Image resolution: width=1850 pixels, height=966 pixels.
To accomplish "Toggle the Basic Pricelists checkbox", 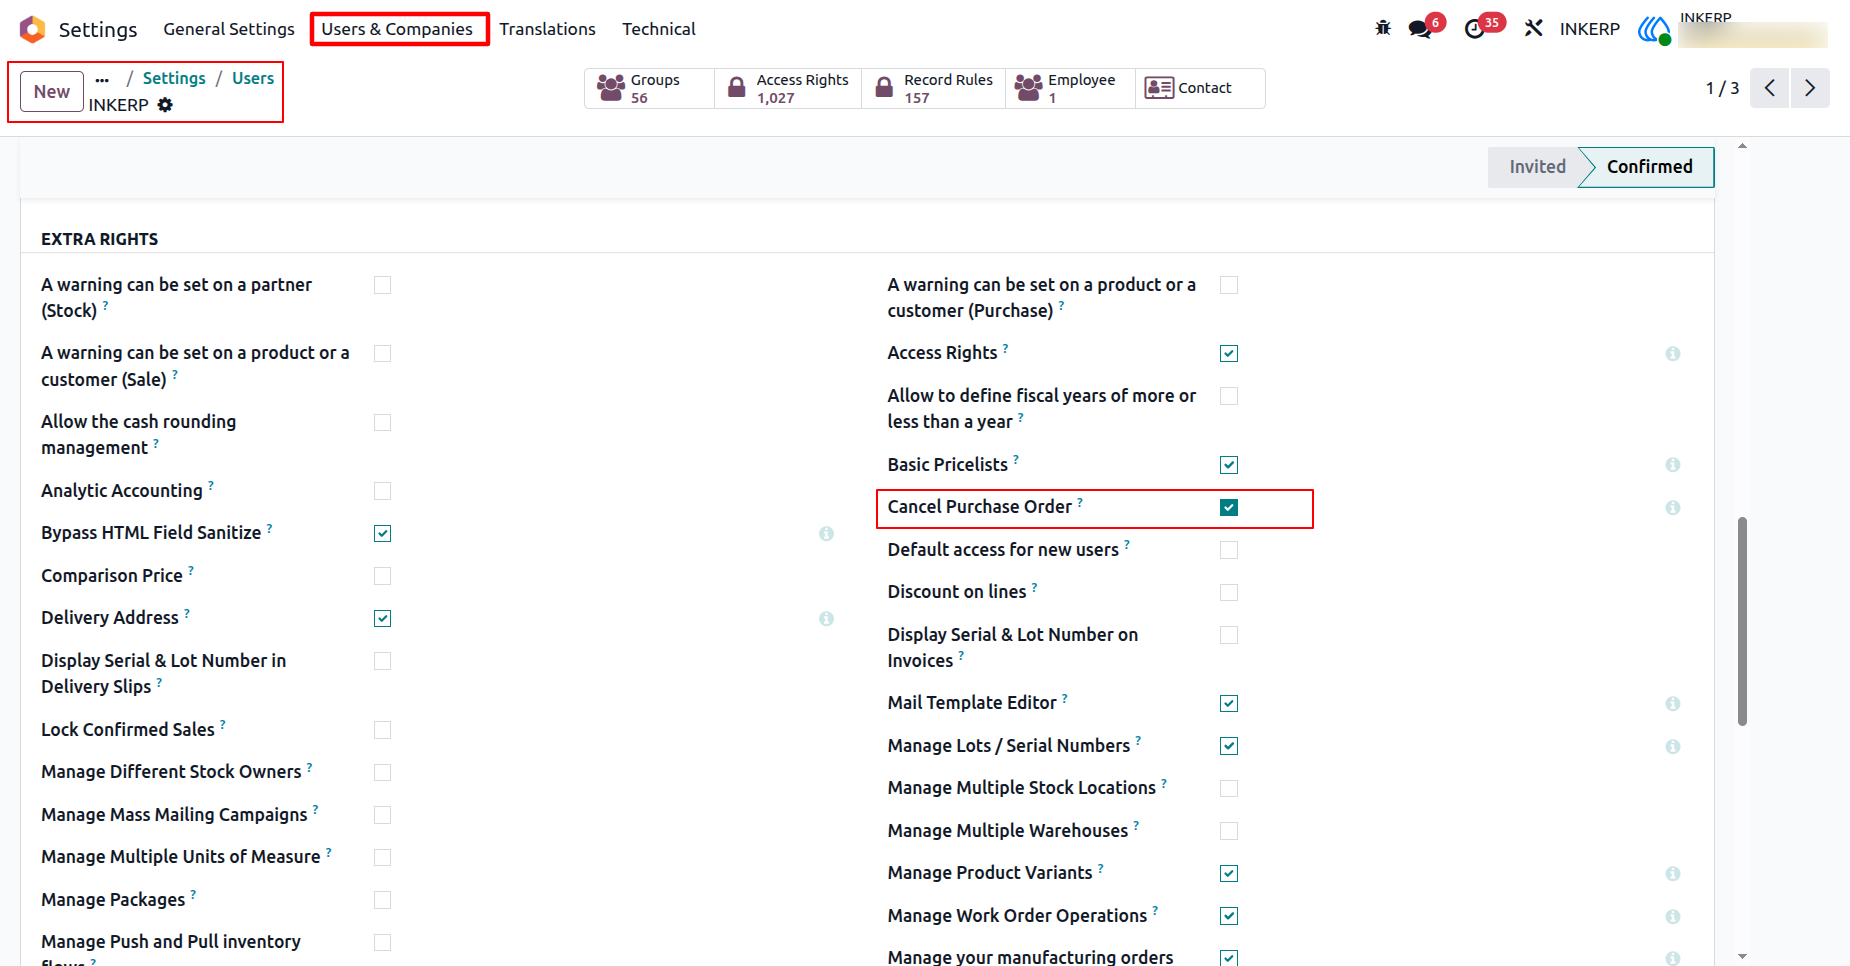I will point(1229,465).
